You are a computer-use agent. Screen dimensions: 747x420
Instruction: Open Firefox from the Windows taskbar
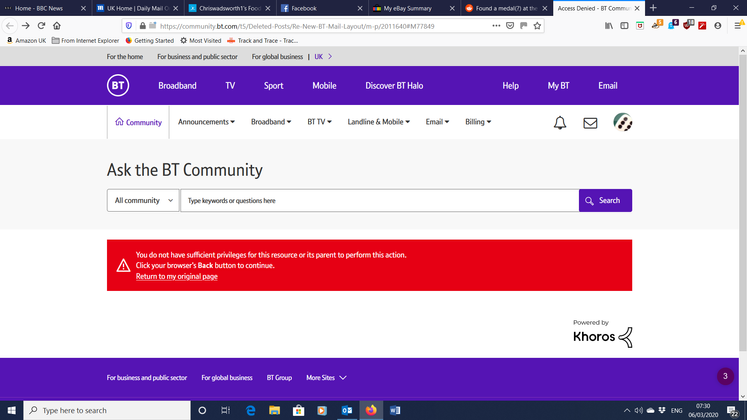pos(371,410)
